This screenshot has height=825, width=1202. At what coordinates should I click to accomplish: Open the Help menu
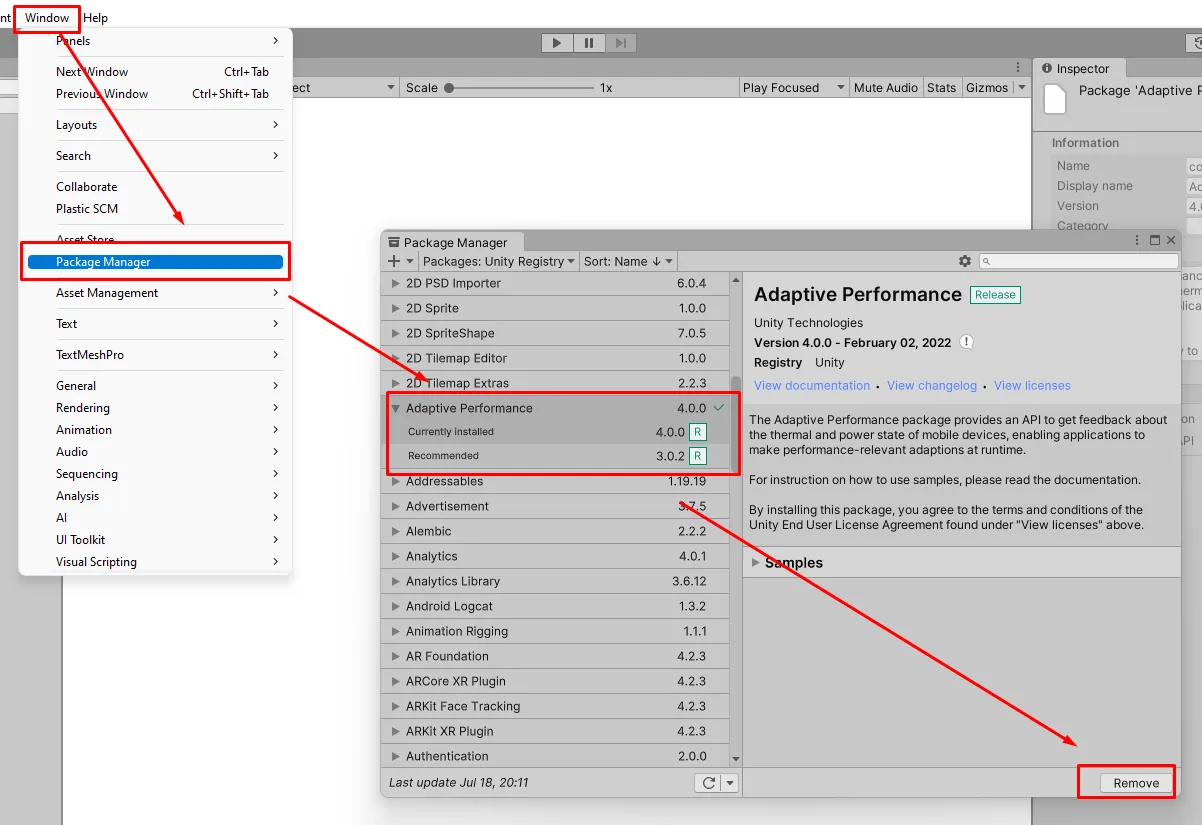(96, 18)
